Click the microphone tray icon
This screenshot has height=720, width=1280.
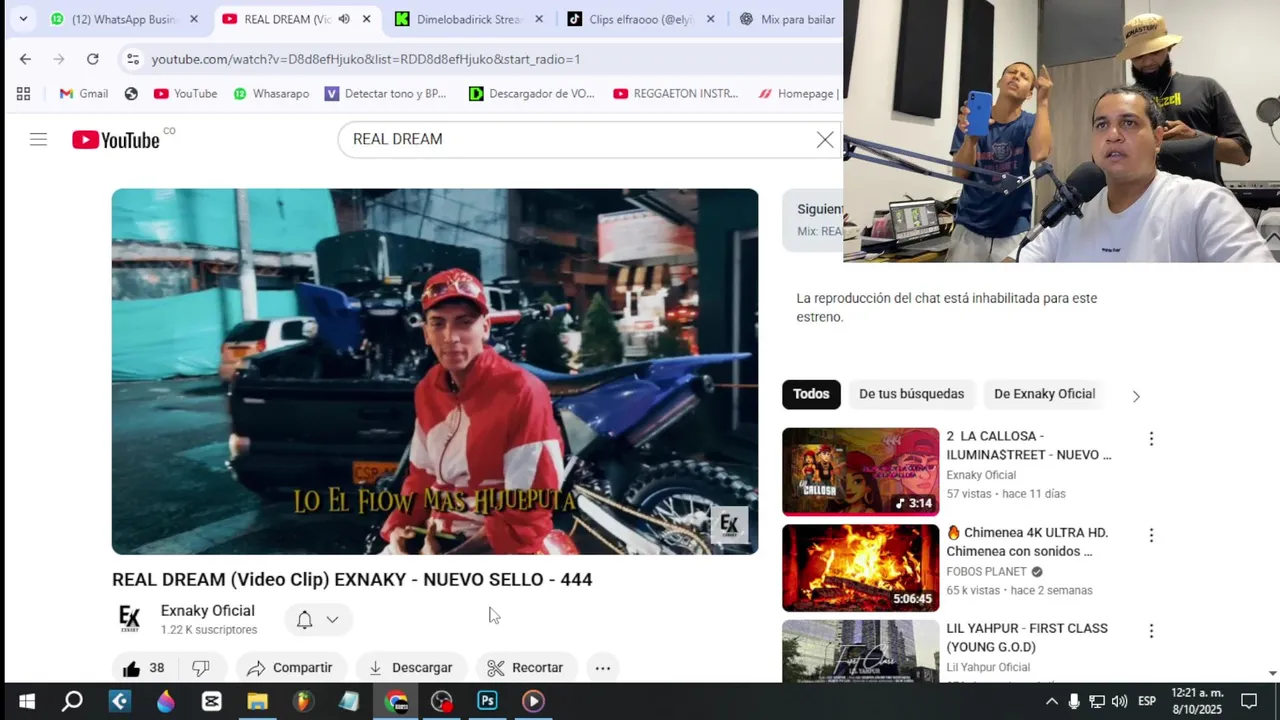[x=1074, y=701]
